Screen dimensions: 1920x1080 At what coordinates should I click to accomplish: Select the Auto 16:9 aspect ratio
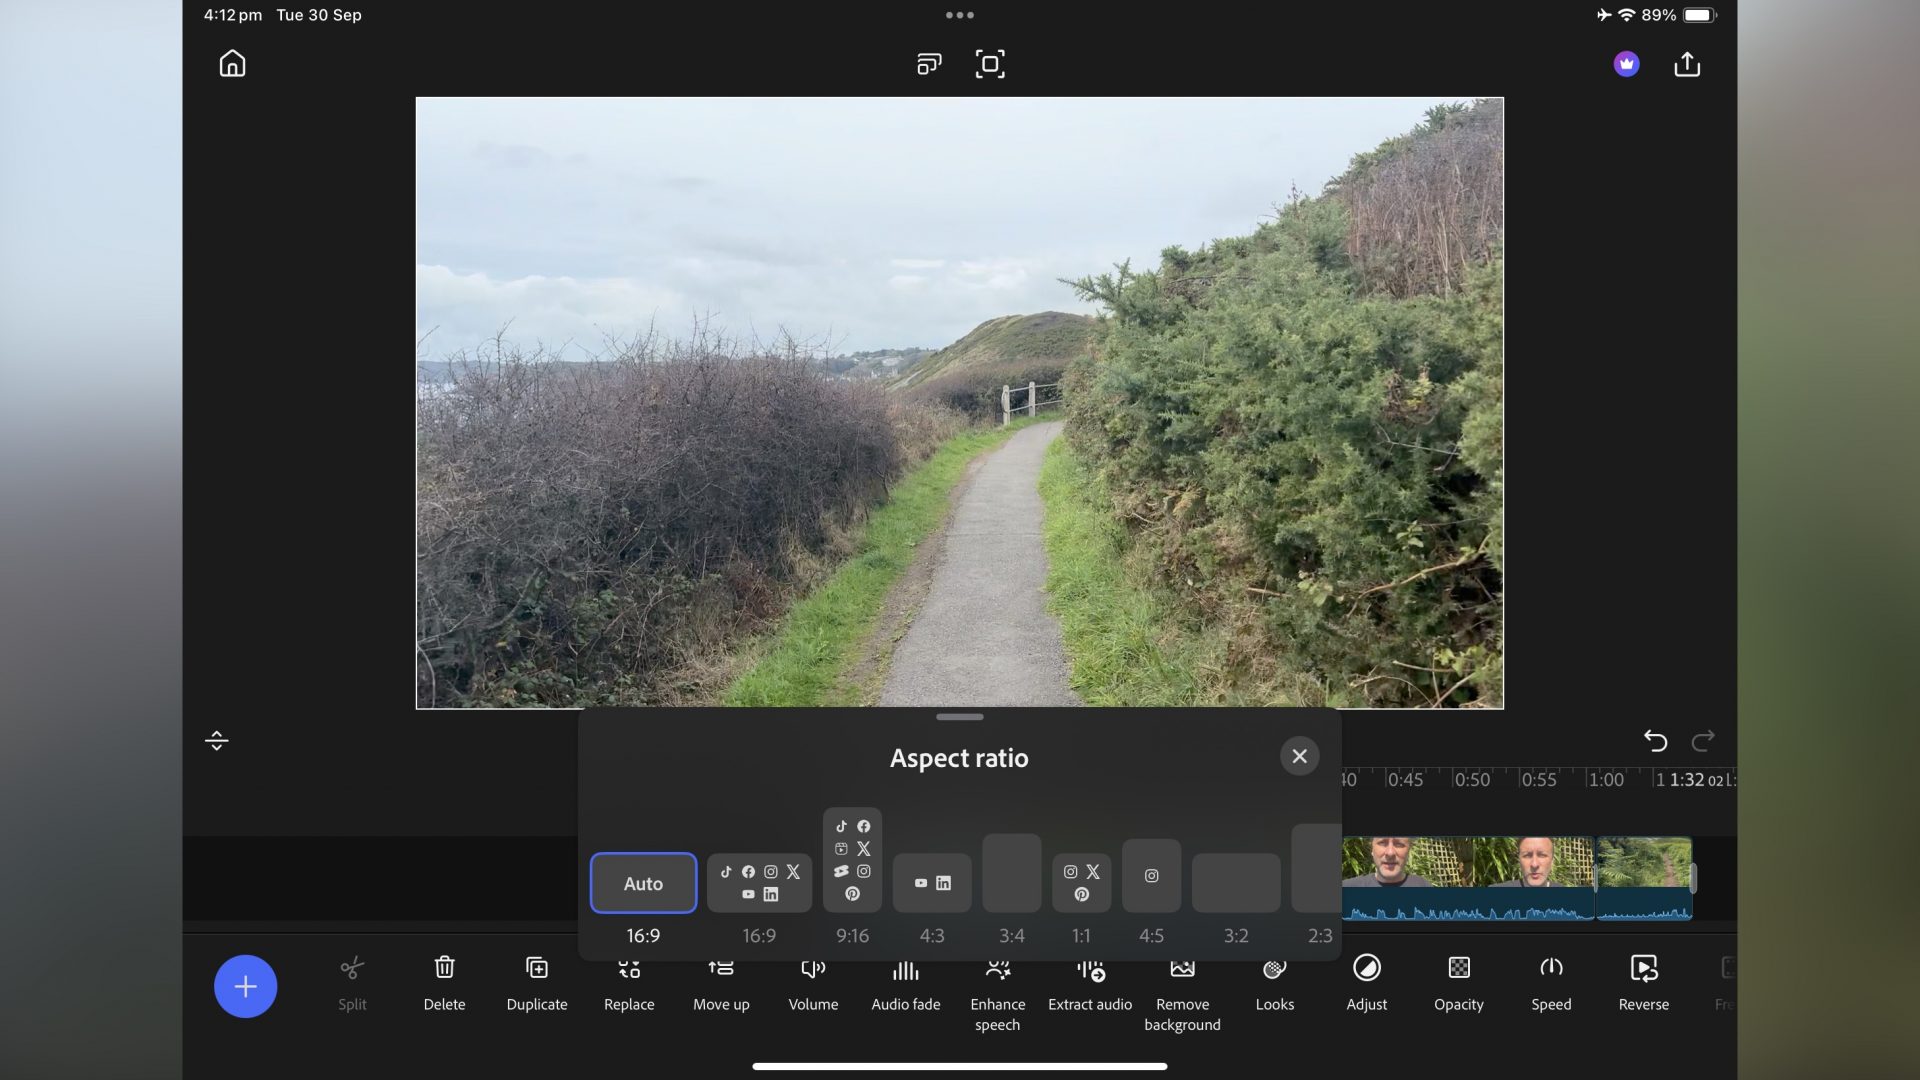643,883
